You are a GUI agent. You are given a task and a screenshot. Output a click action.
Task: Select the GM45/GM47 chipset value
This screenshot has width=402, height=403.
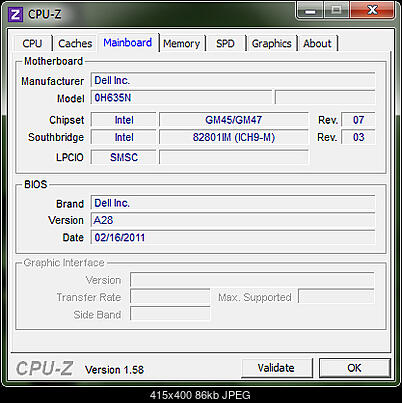click(x=234, y=120)
